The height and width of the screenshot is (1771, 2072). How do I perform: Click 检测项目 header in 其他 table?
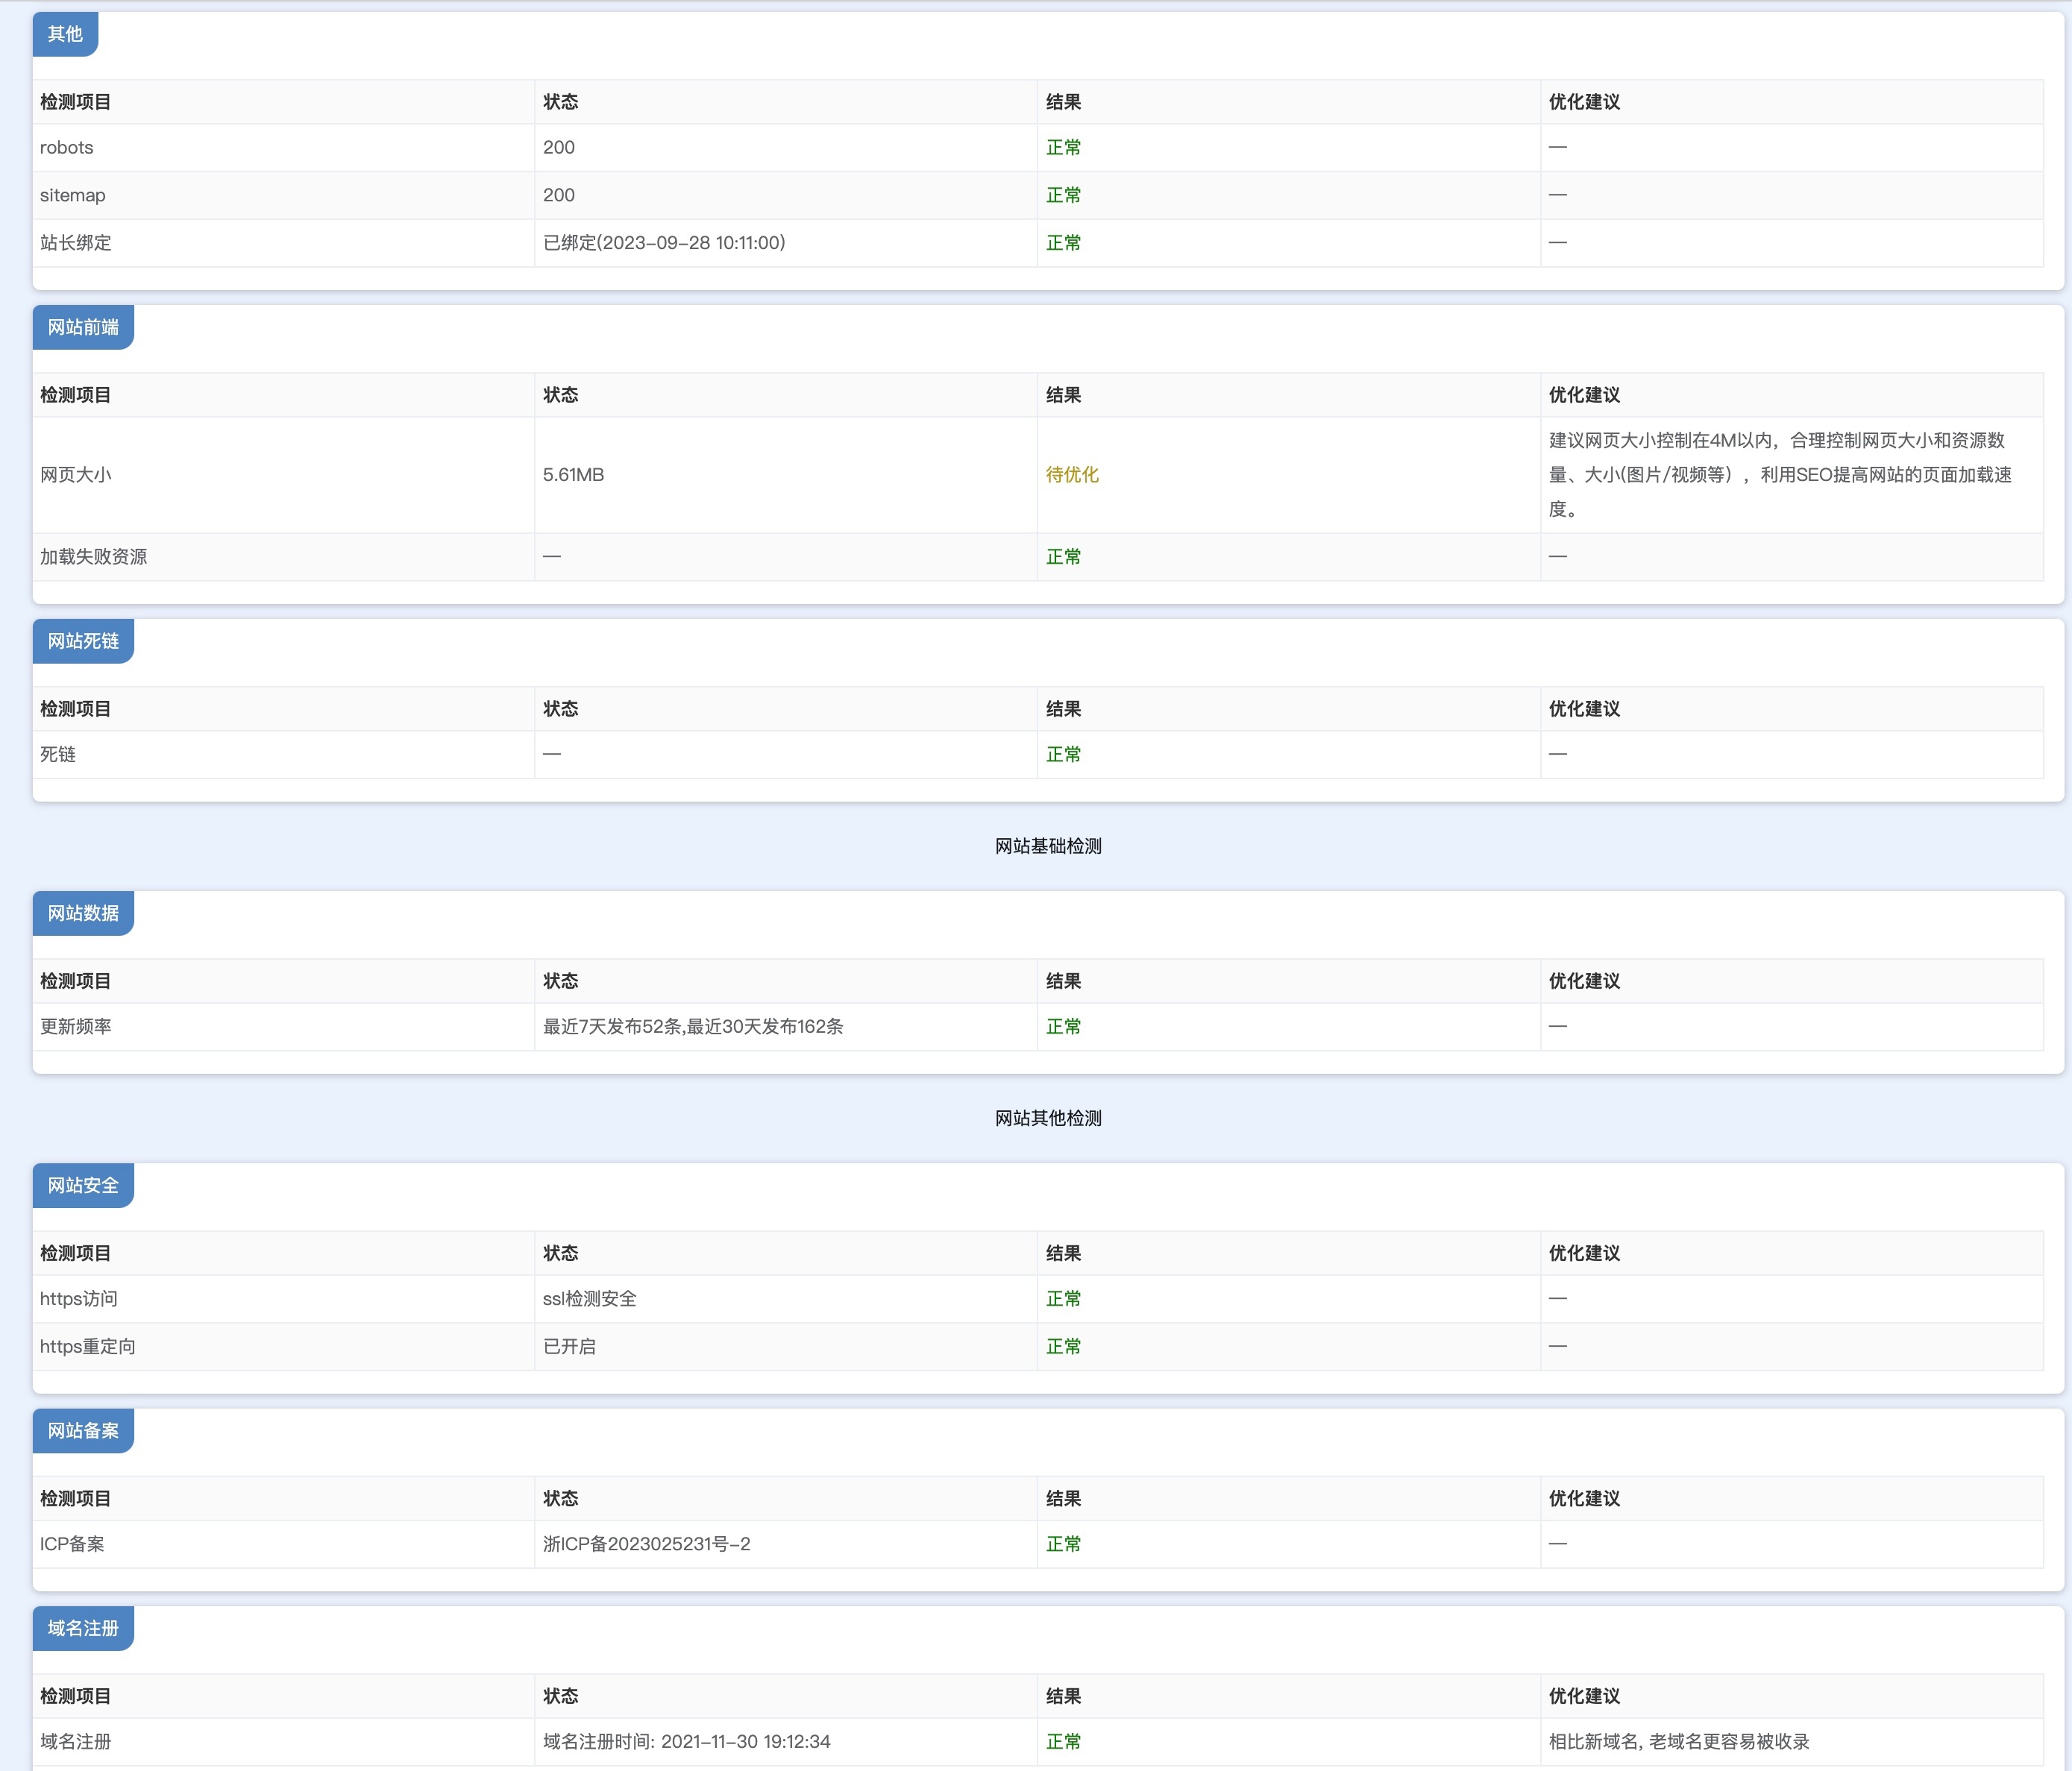click(76, 102)
